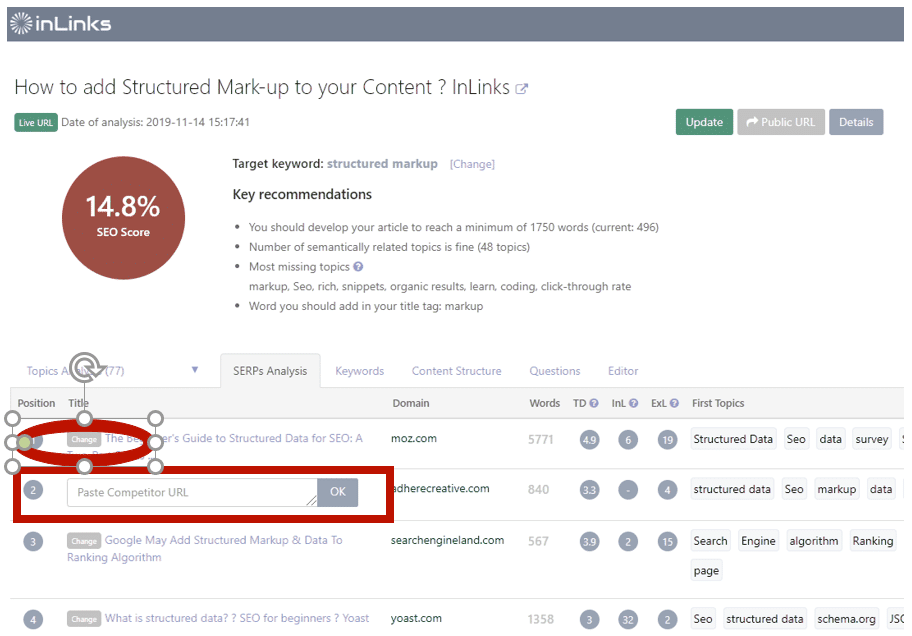Click the word count 1358
912x636 pixels.
540,619
